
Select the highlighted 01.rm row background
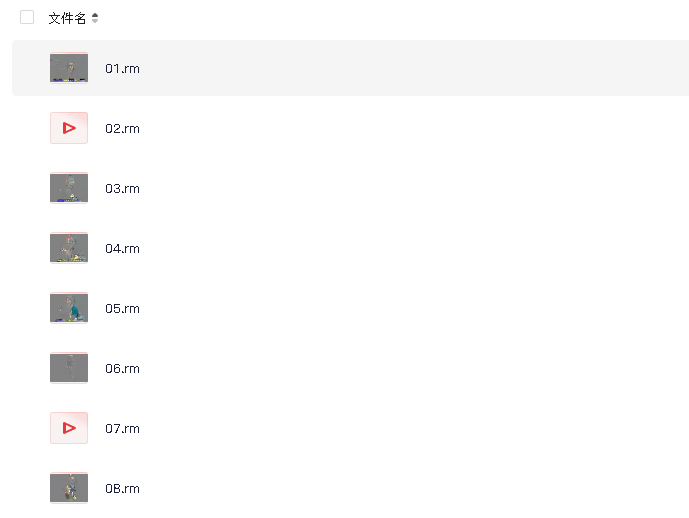click(350, 68)
